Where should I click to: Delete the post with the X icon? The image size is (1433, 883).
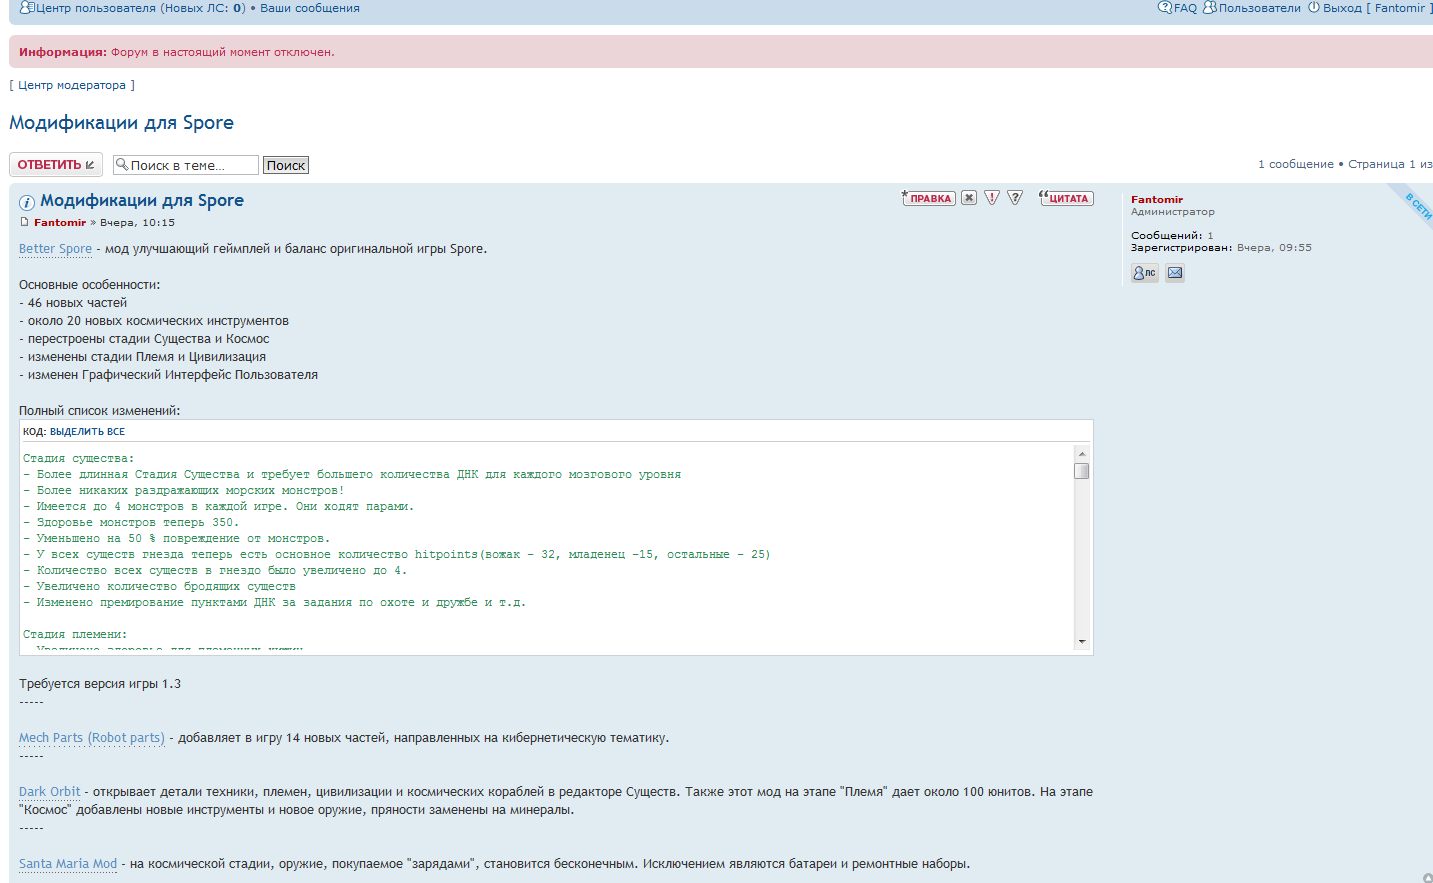point(969,198)
